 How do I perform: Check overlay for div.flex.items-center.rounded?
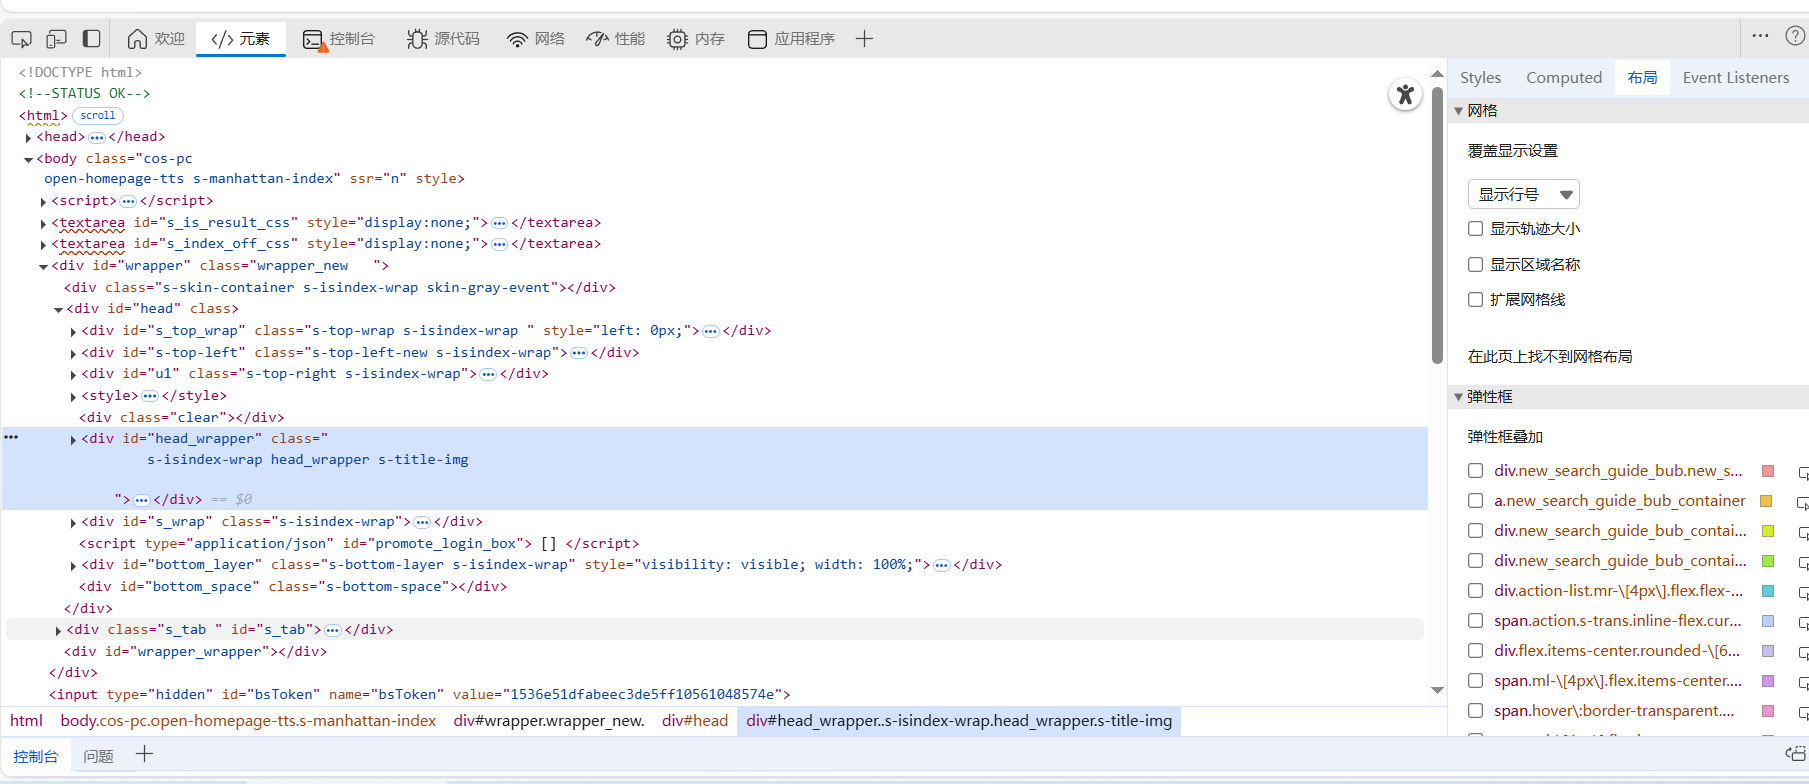(1475, 651)
